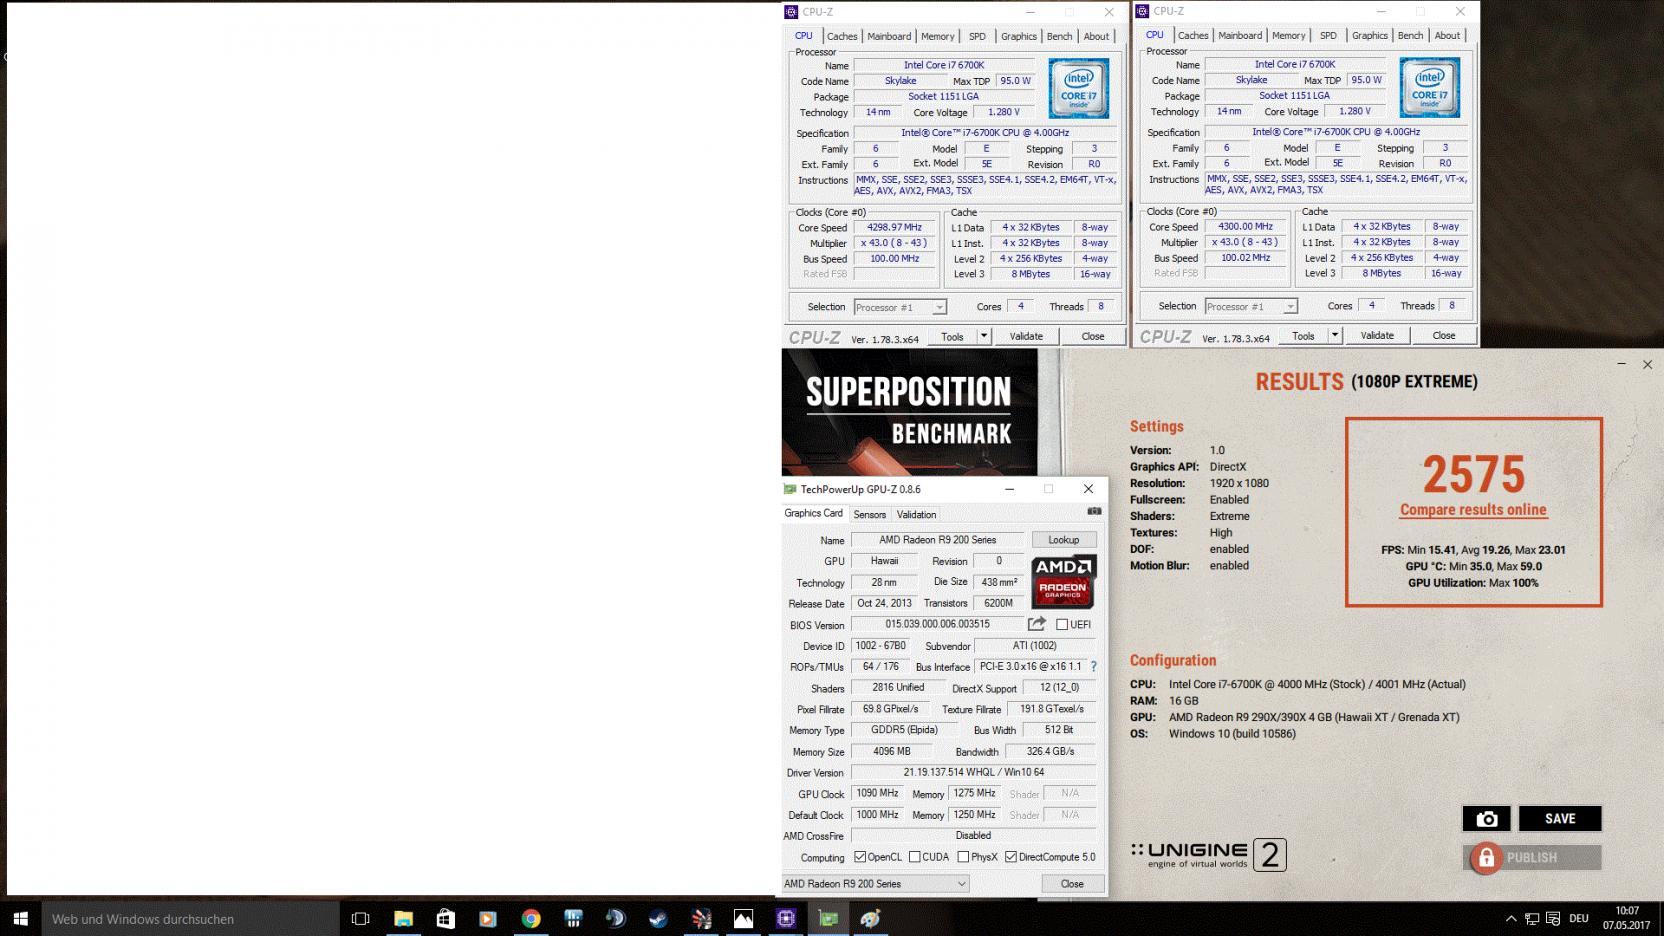
Task: Toggle the CUDA checkbox
Action: [x=914, y=857]
